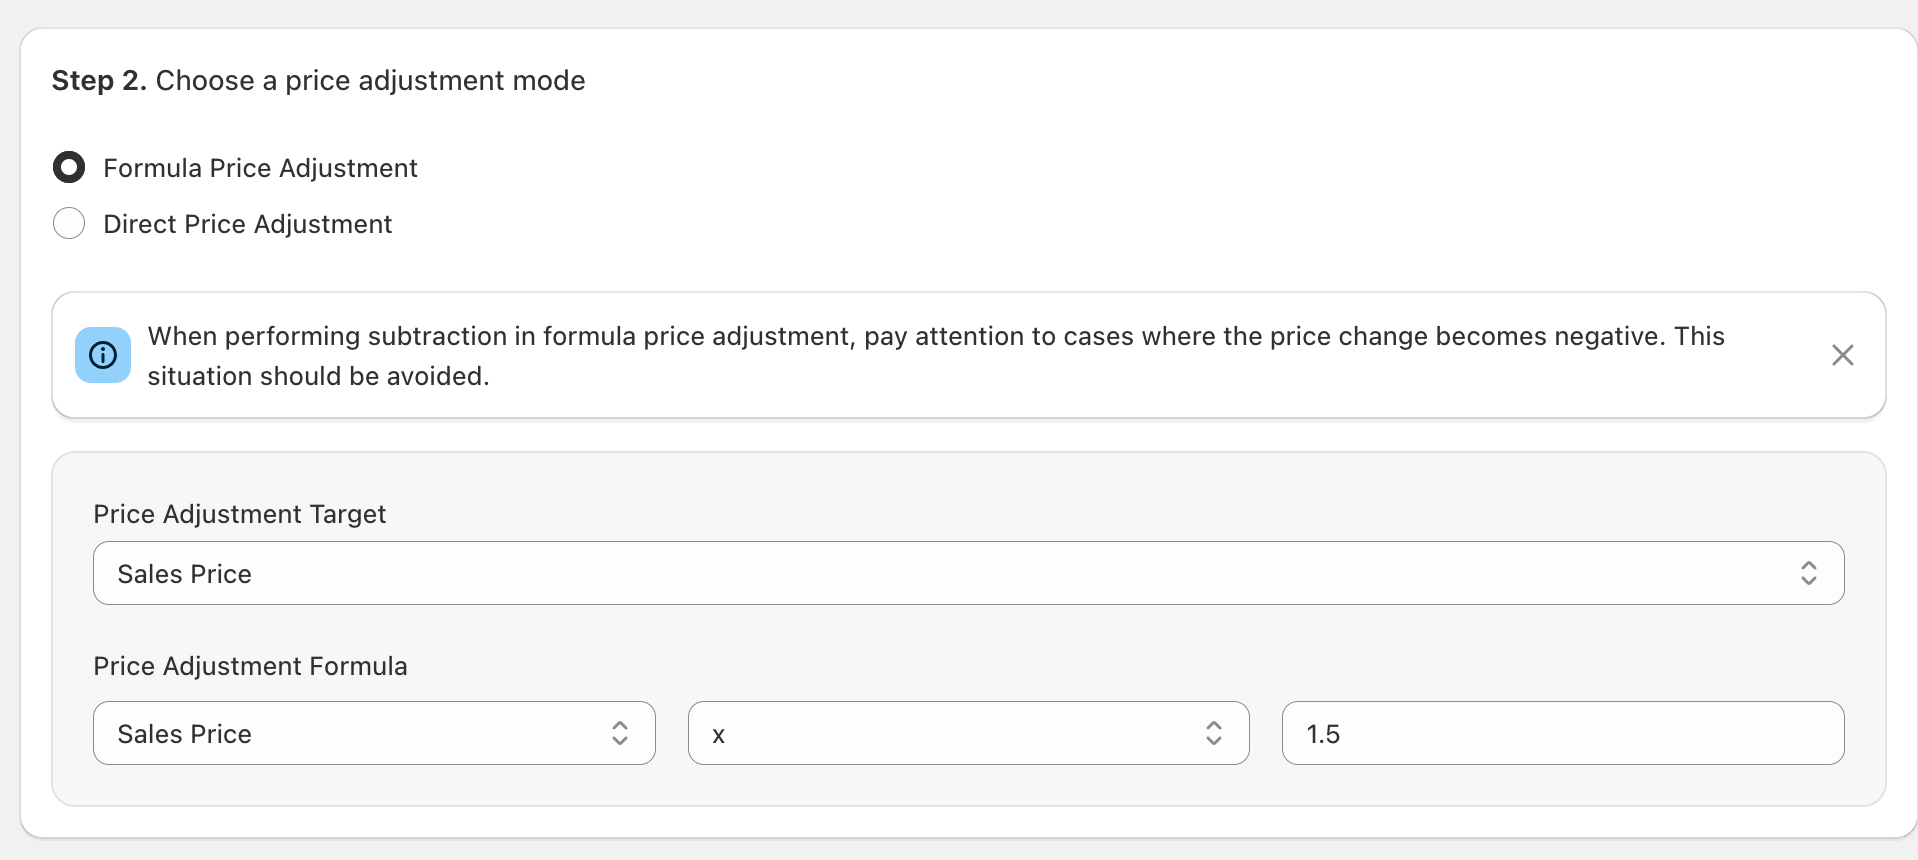
Task: Click the Direct Price Adjustment label text
Action: 247,224
